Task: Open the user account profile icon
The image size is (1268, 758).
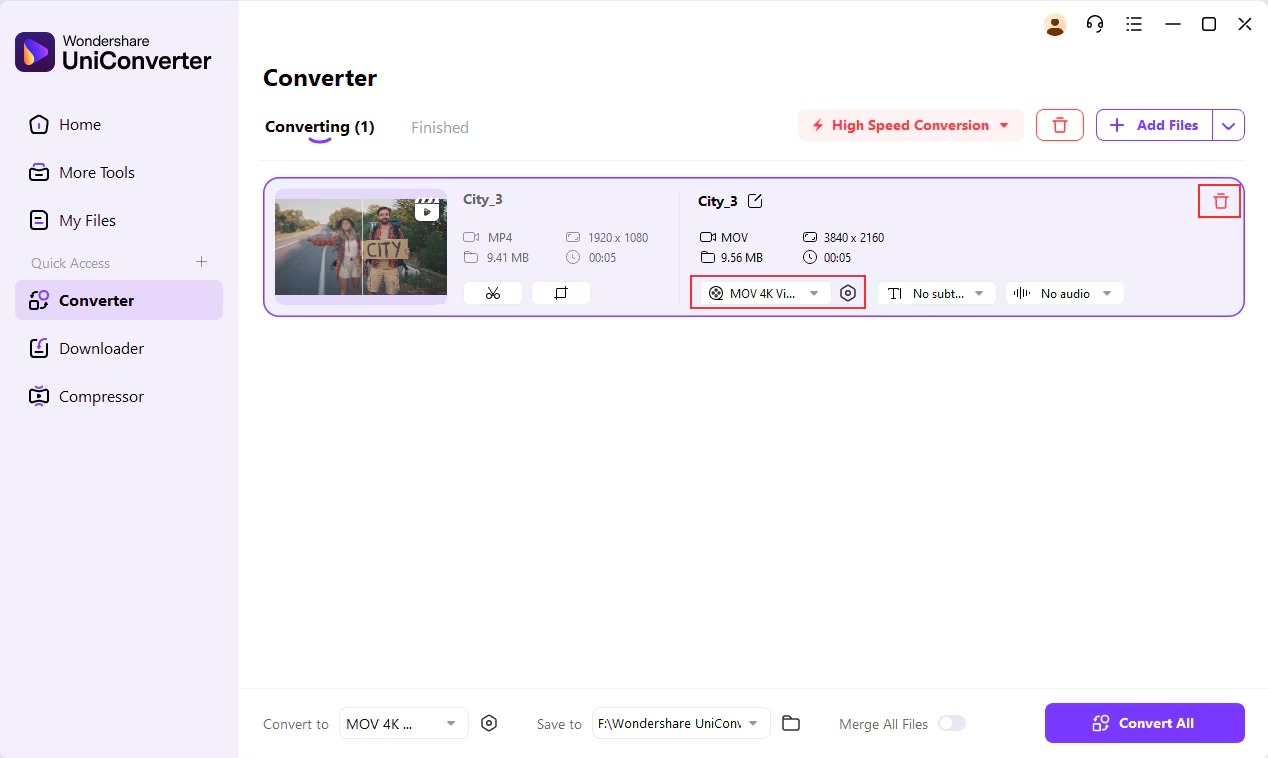Action: coord(1055,25)
